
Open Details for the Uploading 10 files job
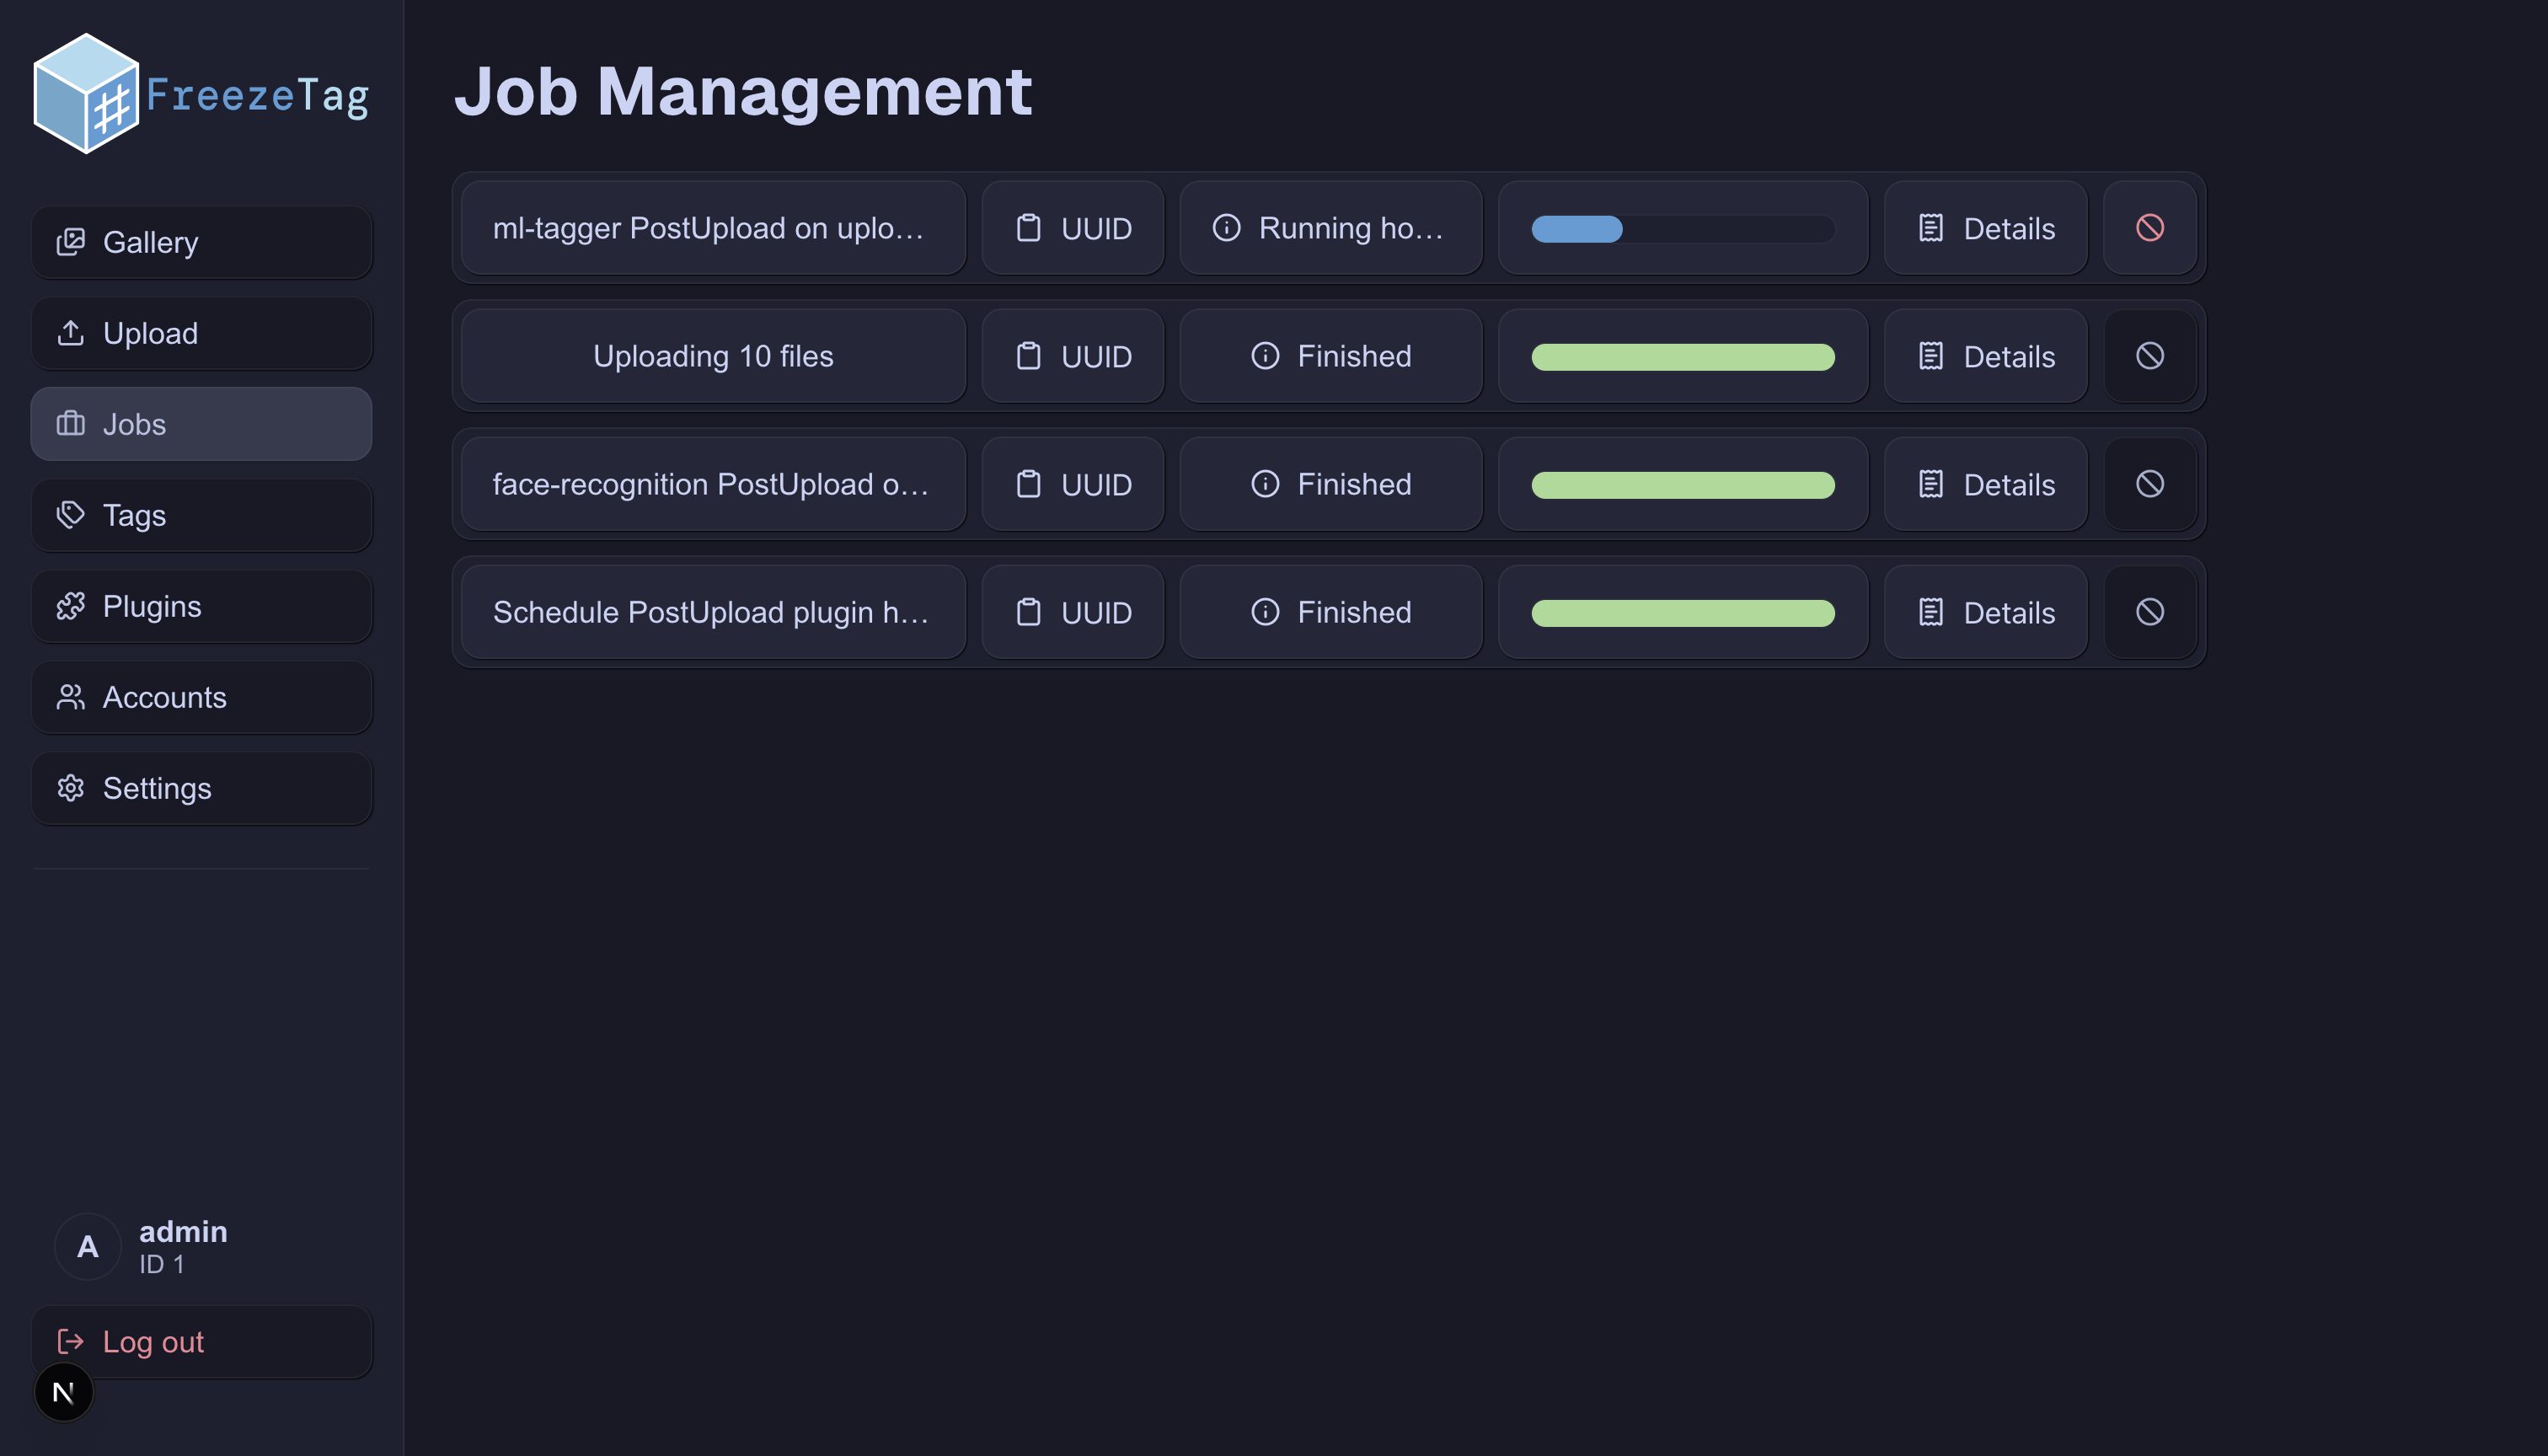click(1984, 356)
